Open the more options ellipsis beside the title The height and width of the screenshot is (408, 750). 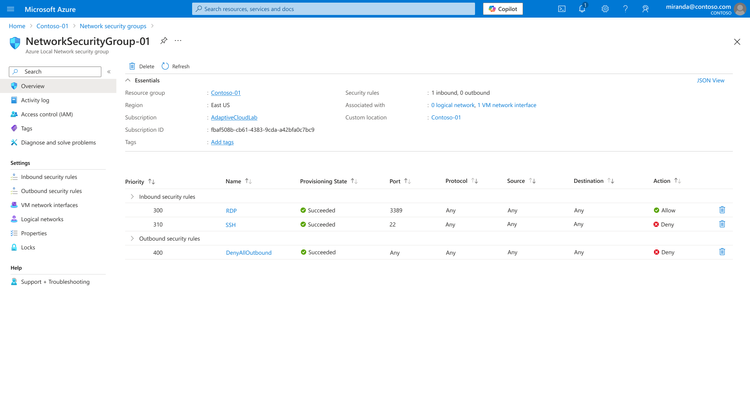click(178, 41)
